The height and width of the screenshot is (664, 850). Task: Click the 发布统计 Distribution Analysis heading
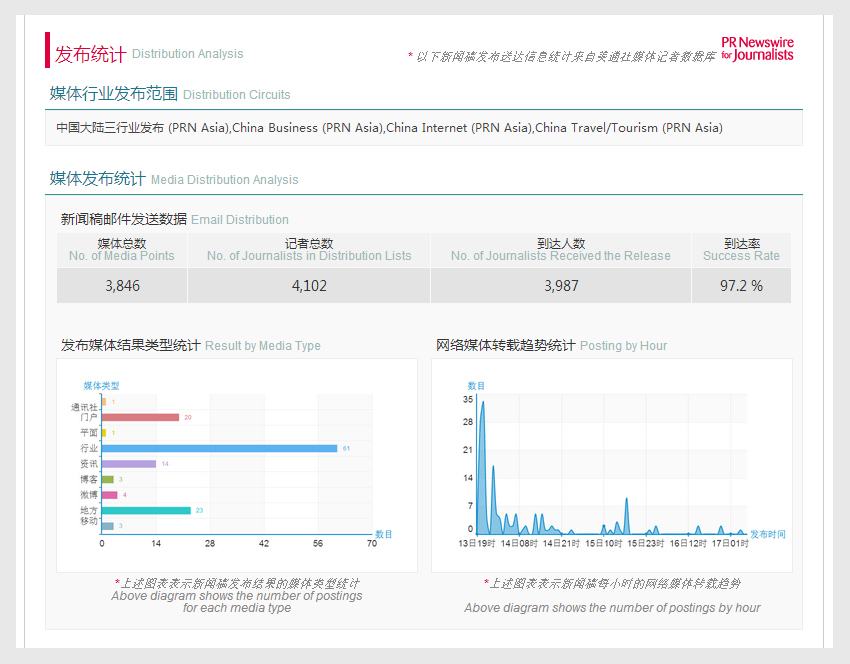click(148, 54)
